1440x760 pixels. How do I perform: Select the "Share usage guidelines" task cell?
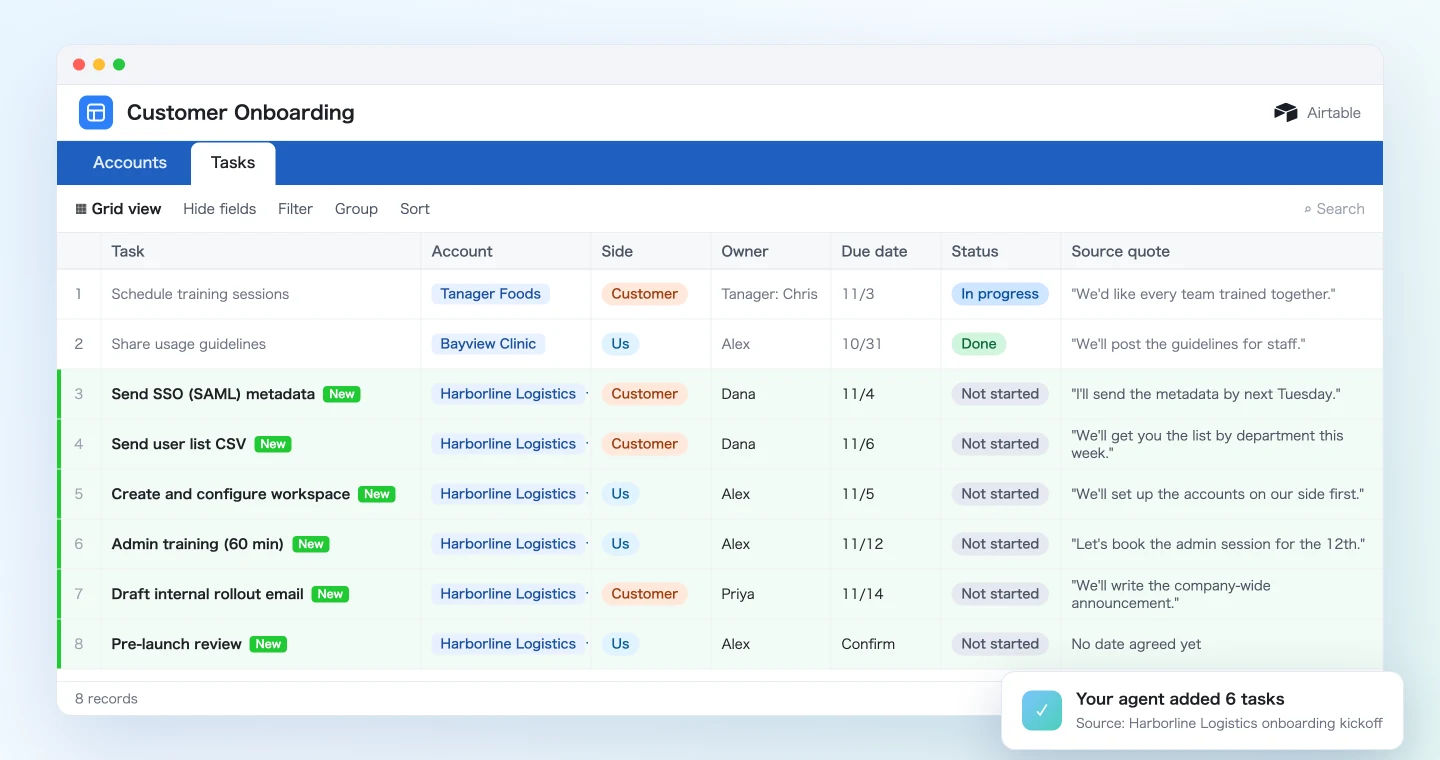[261, 344]
